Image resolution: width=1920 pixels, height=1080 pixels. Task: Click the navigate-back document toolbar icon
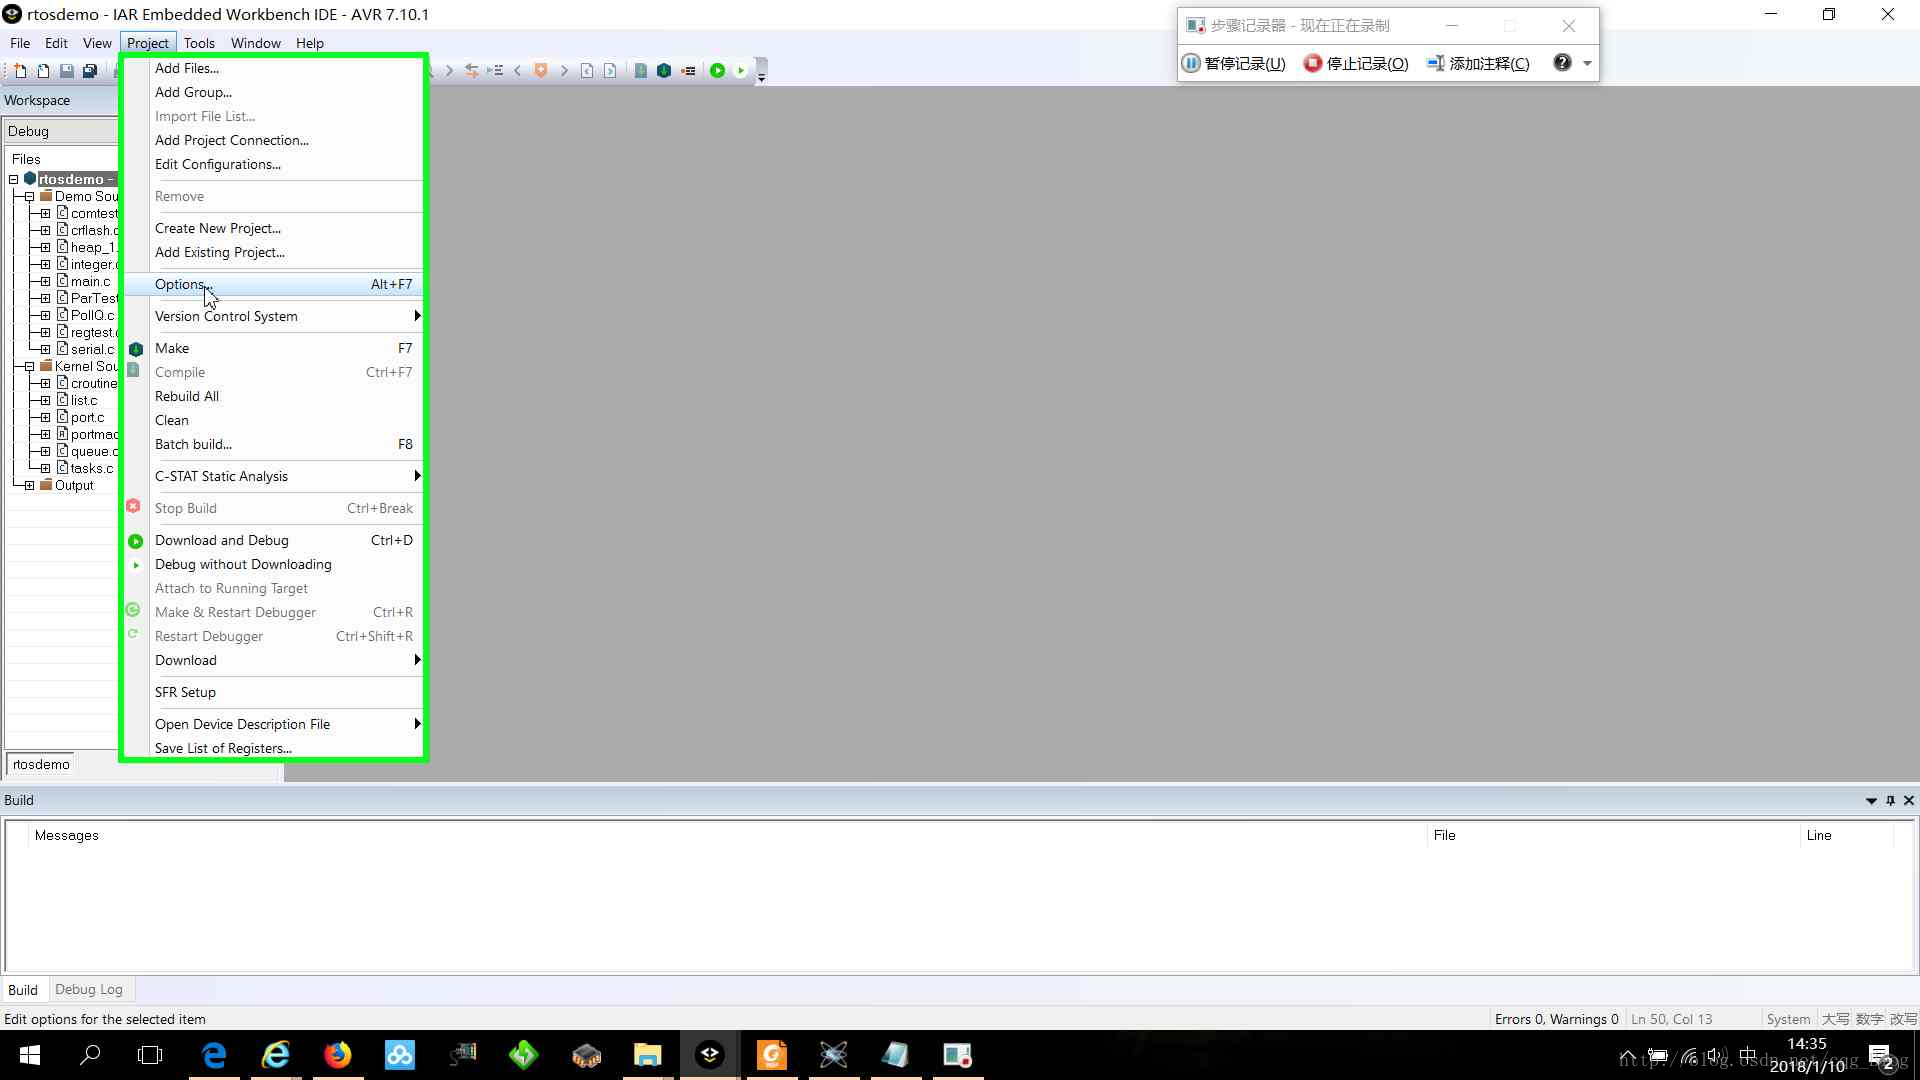click(x=587, y=71)
